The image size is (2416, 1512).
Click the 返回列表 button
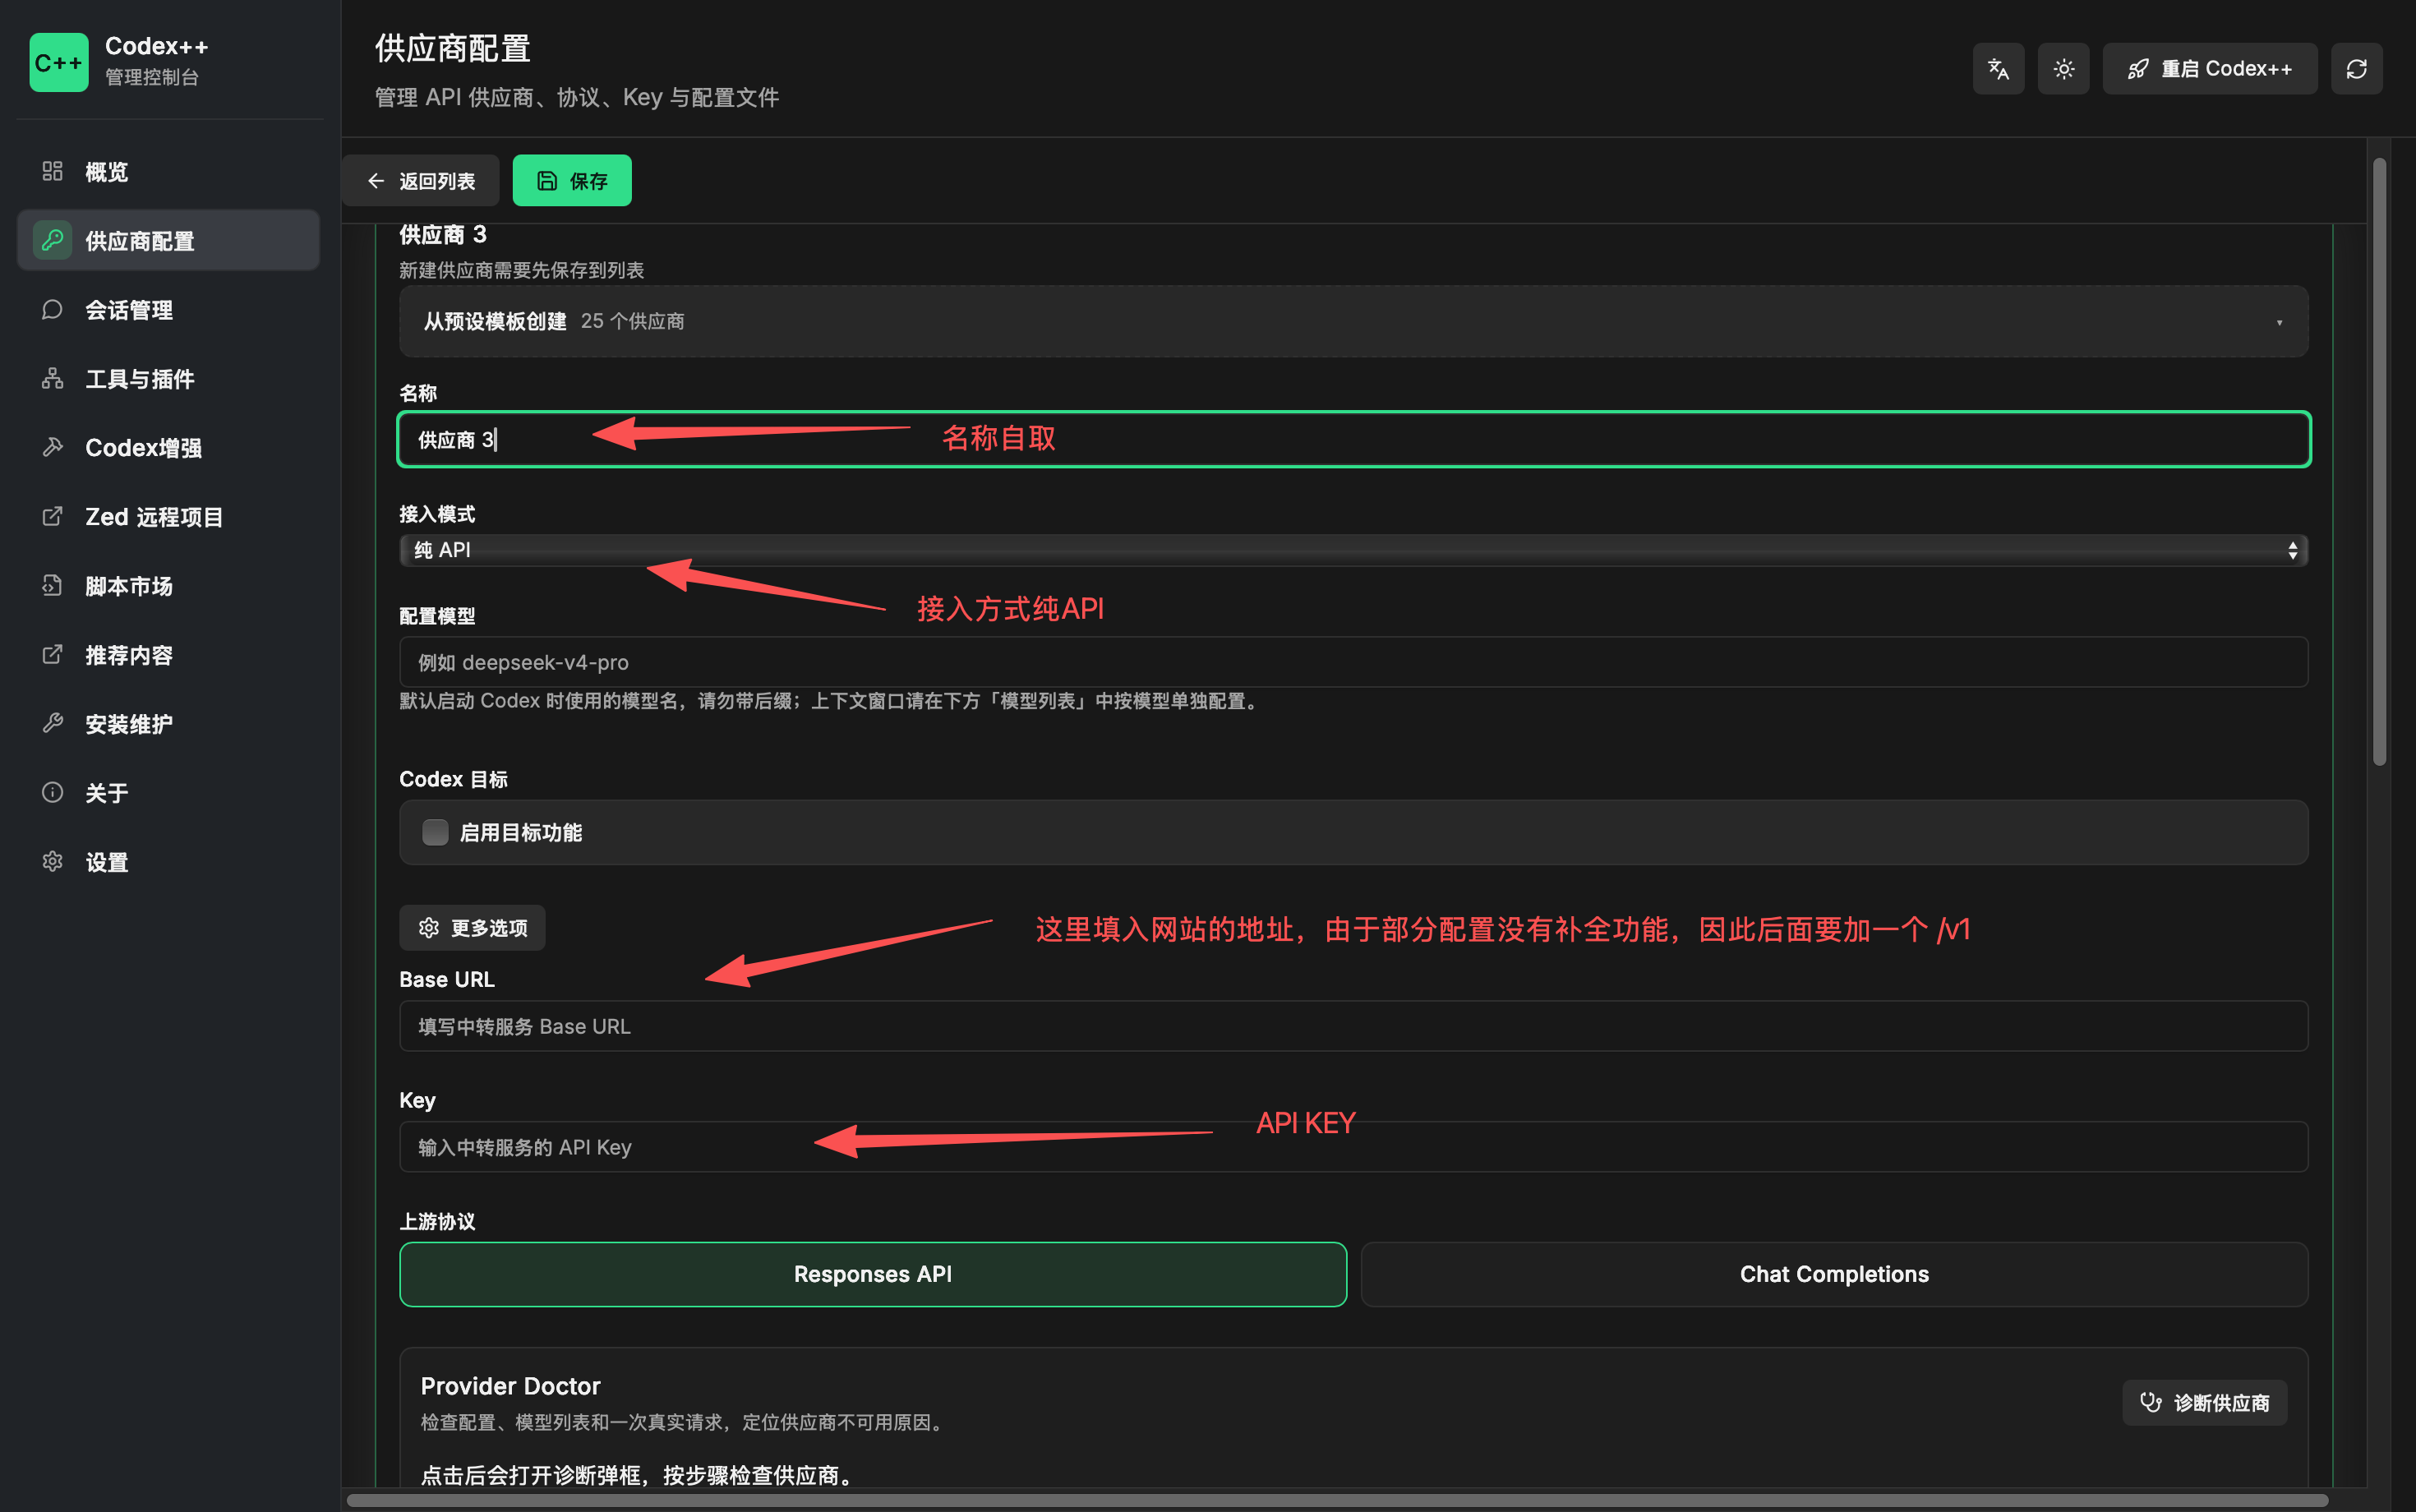click(420, 180)
